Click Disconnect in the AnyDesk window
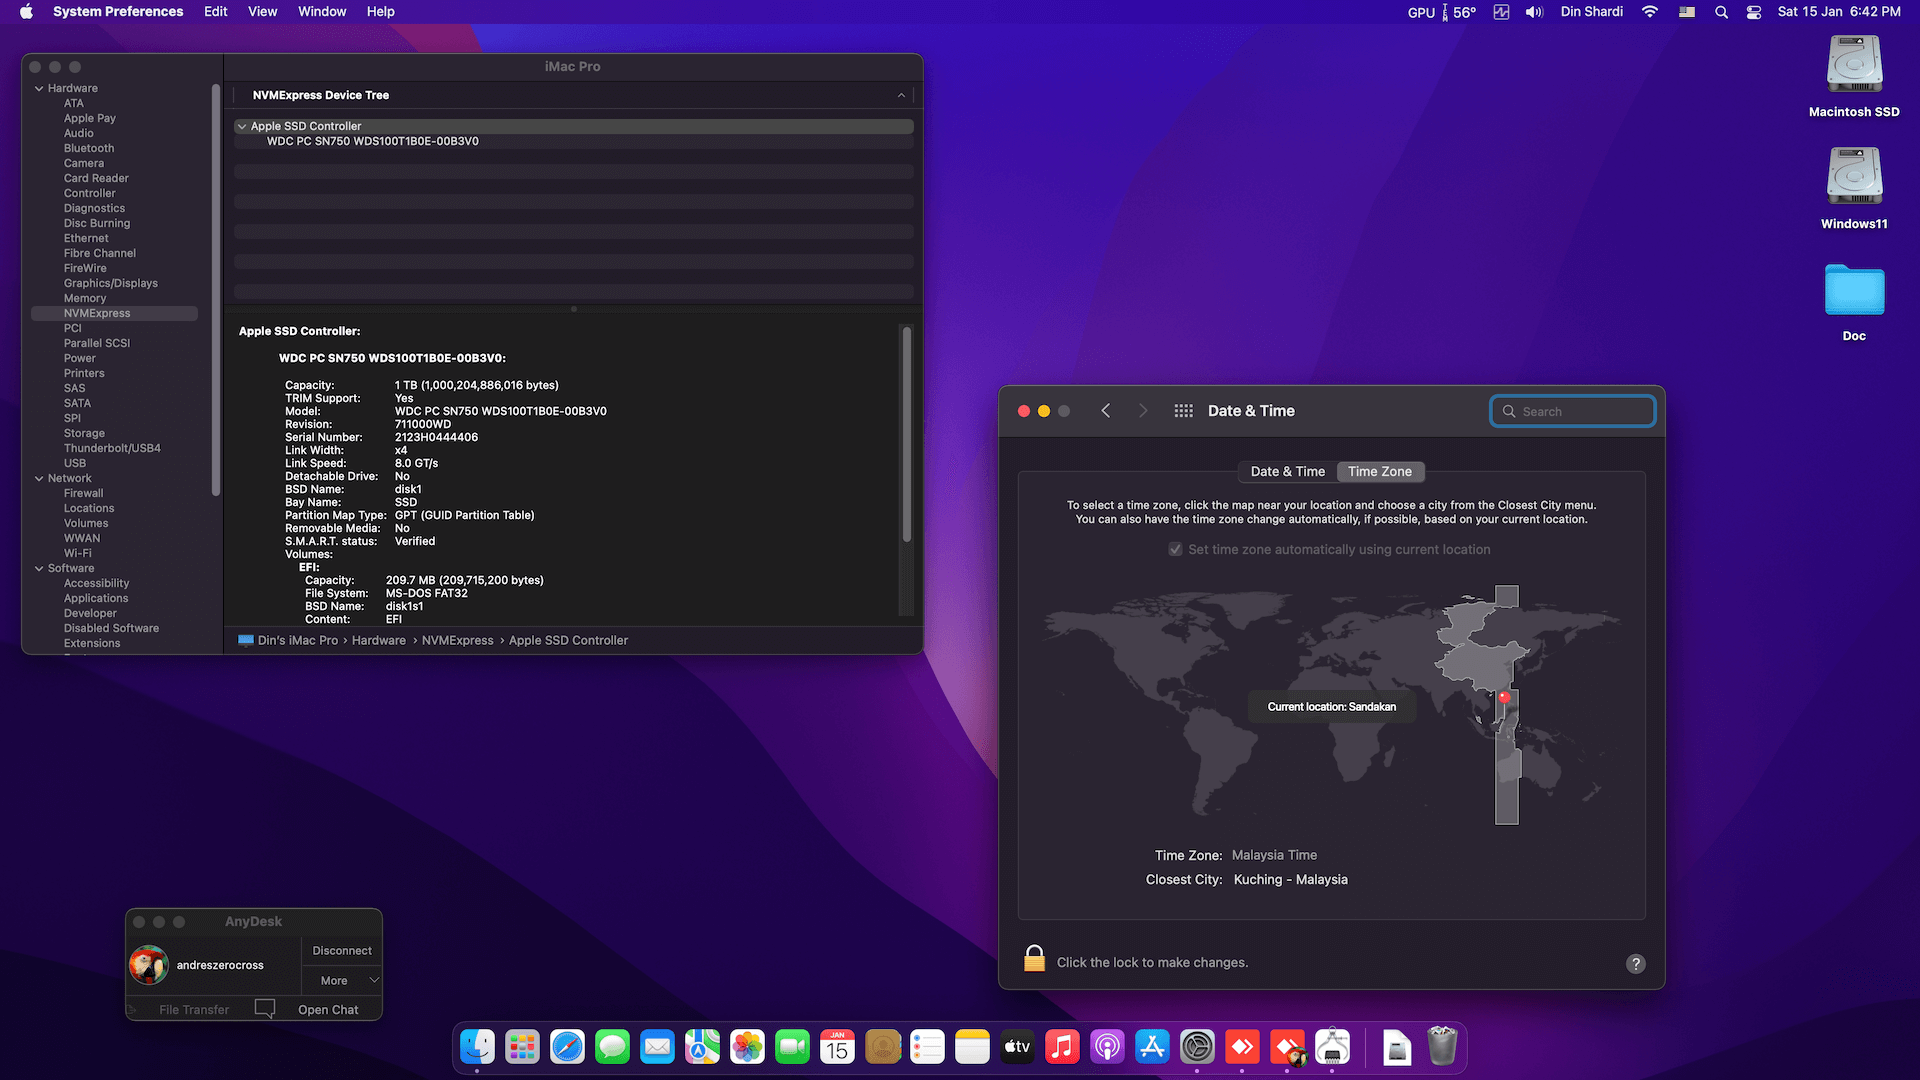Viewport: 1920px width, 1080px height. (342, 951)
